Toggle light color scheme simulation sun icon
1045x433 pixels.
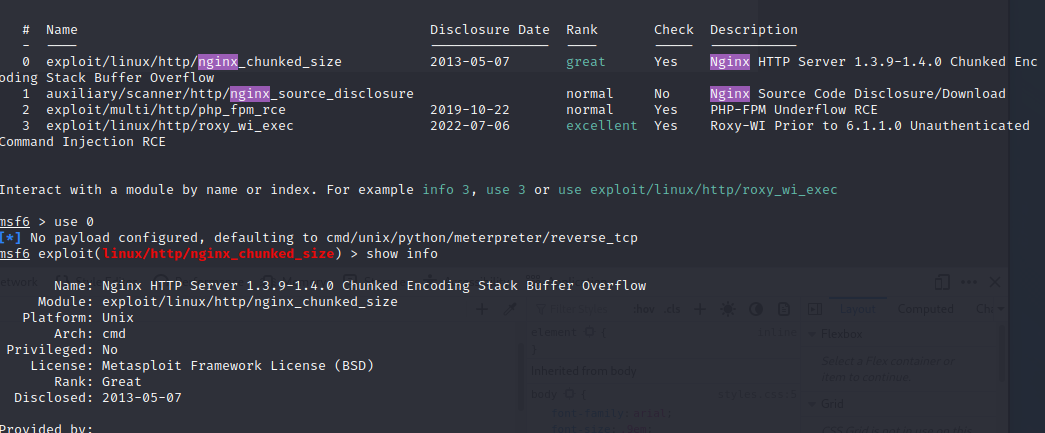click(728, 309)
